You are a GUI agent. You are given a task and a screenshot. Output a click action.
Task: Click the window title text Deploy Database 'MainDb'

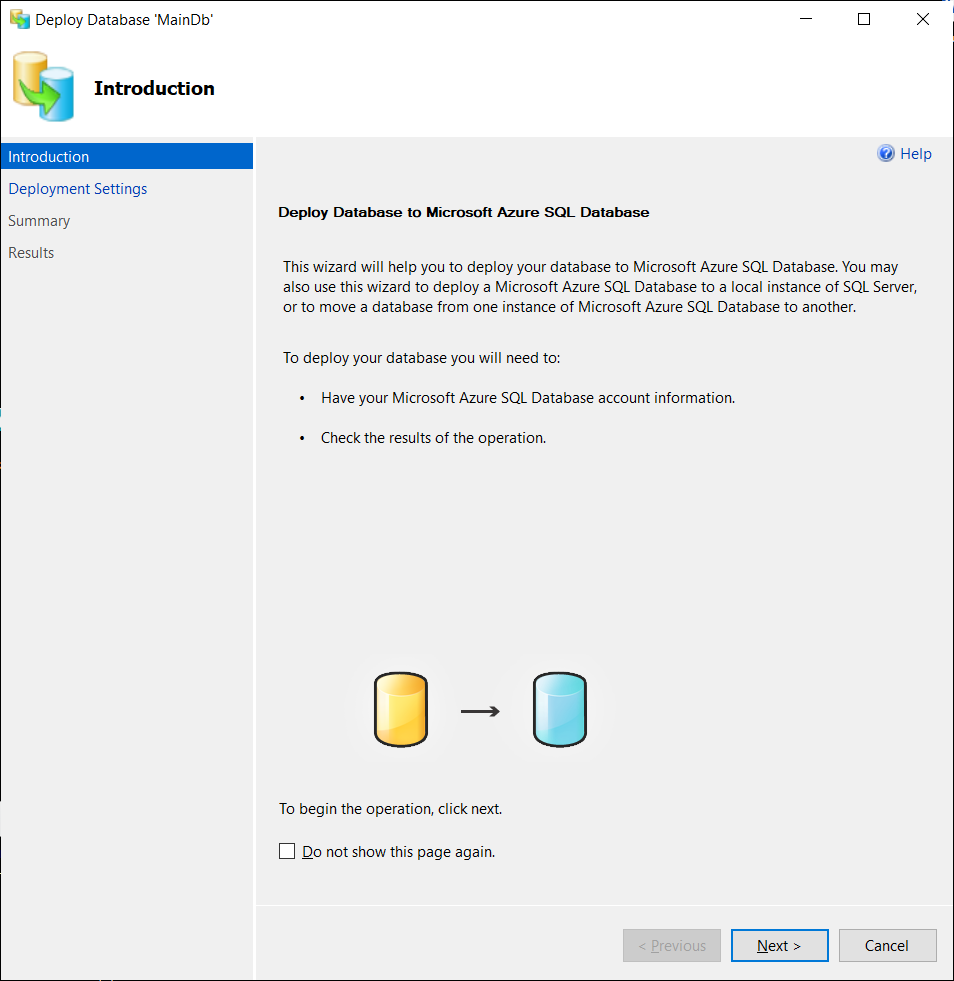[x=124, y=20]
